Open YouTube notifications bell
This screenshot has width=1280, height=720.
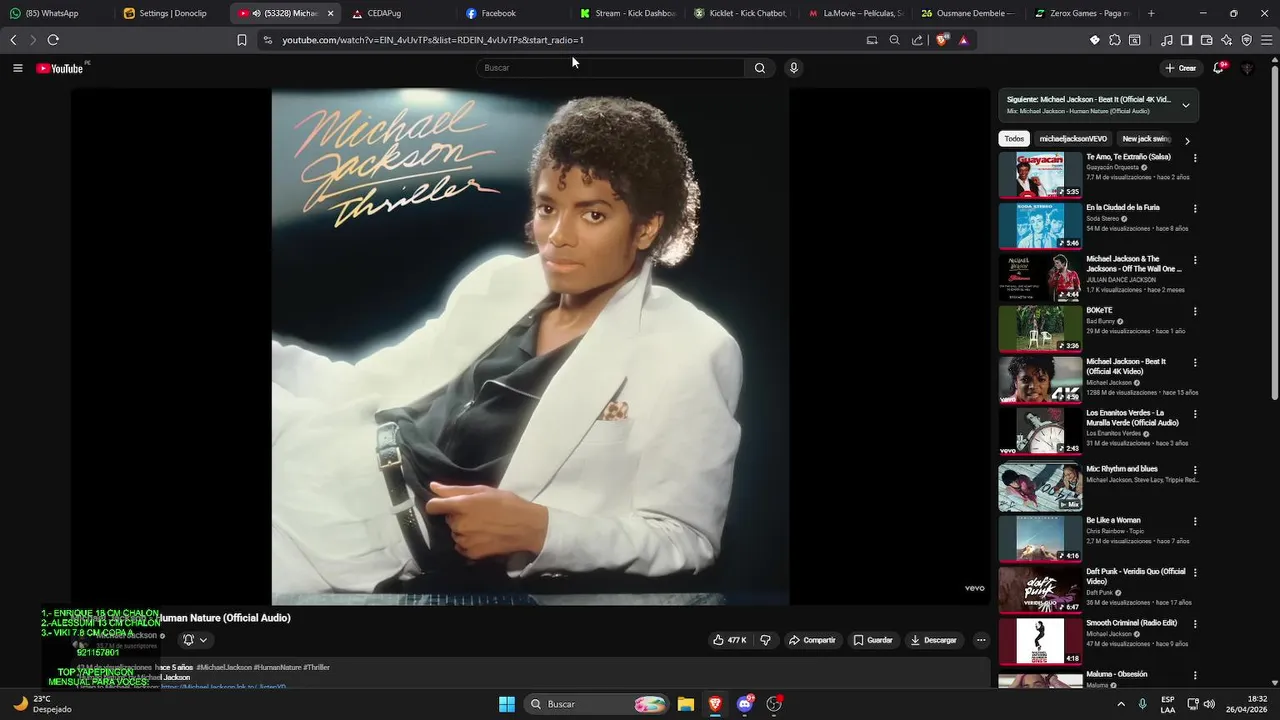(1218, 68)
